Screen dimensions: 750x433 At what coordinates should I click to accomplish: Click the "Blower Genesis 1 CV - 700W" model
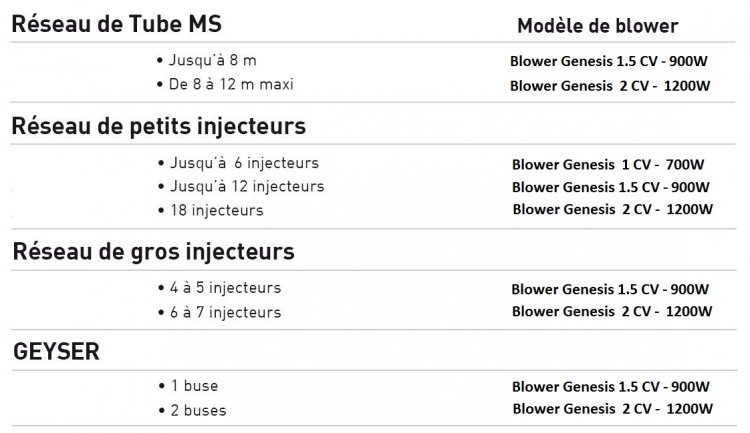tap(611, 163)
